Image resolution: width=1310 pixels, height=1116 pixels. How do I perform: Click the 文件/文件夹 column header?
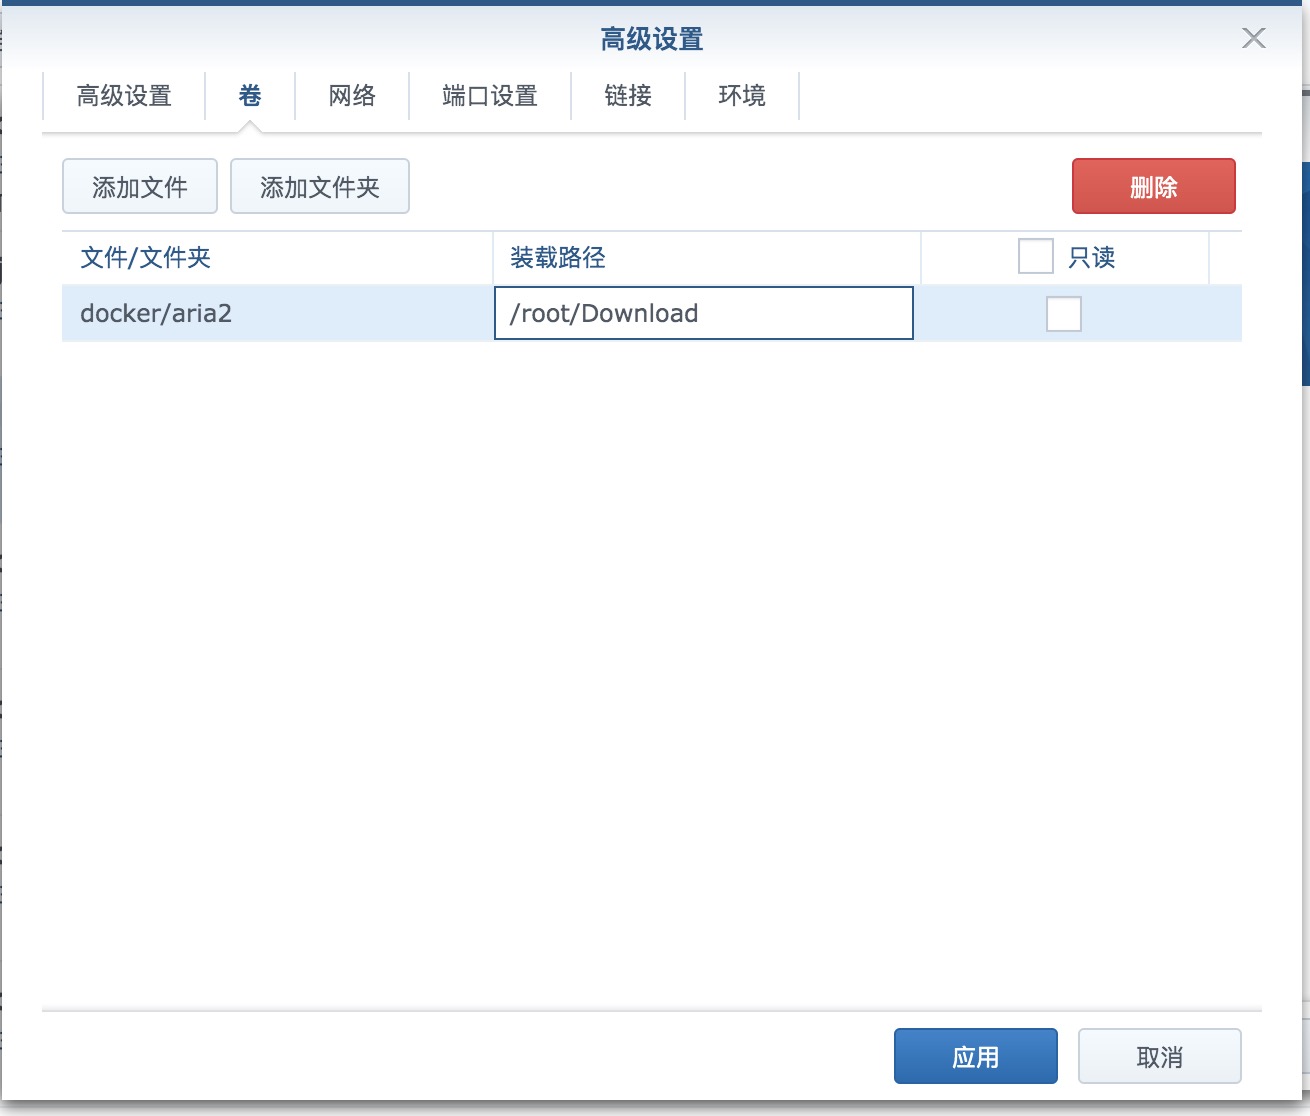click(x=277, y=258)
